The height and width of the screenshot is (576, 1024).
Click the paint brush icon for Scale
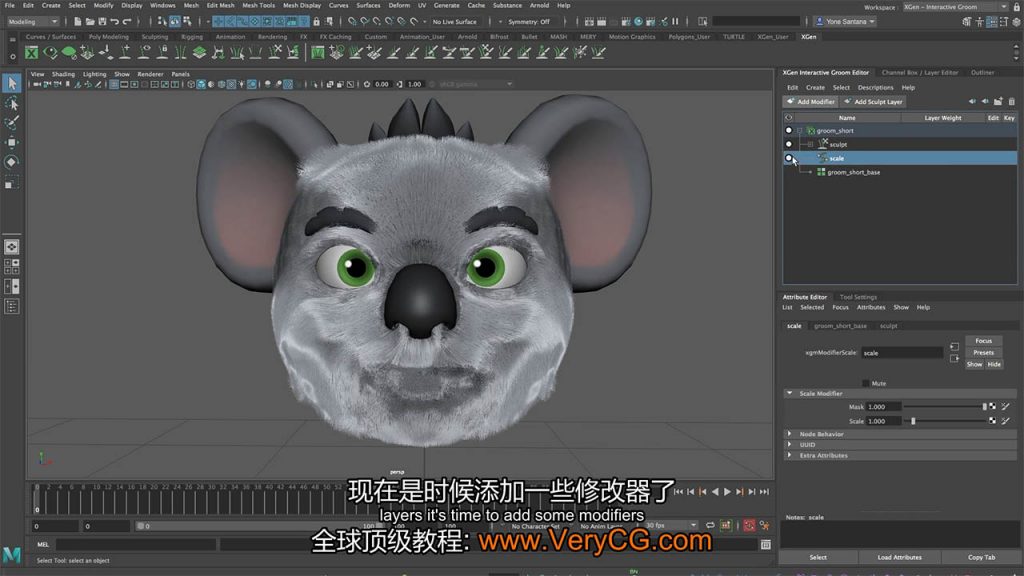[x=1006, y=421]
